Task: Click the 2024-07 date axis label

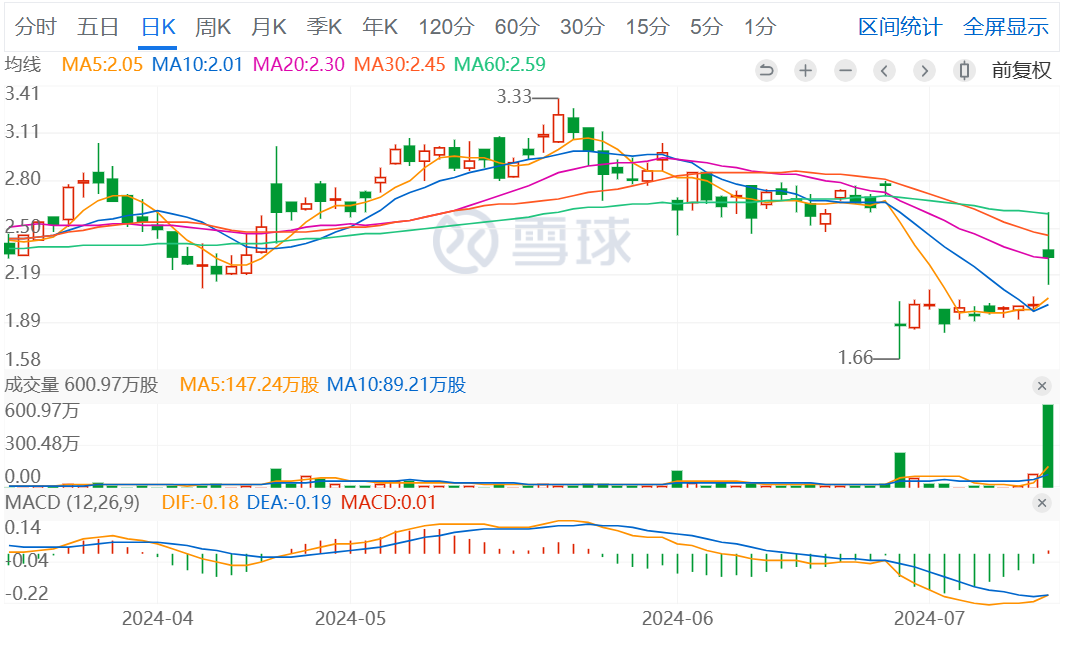Action: pyautogui.click(x=928, y=618)
